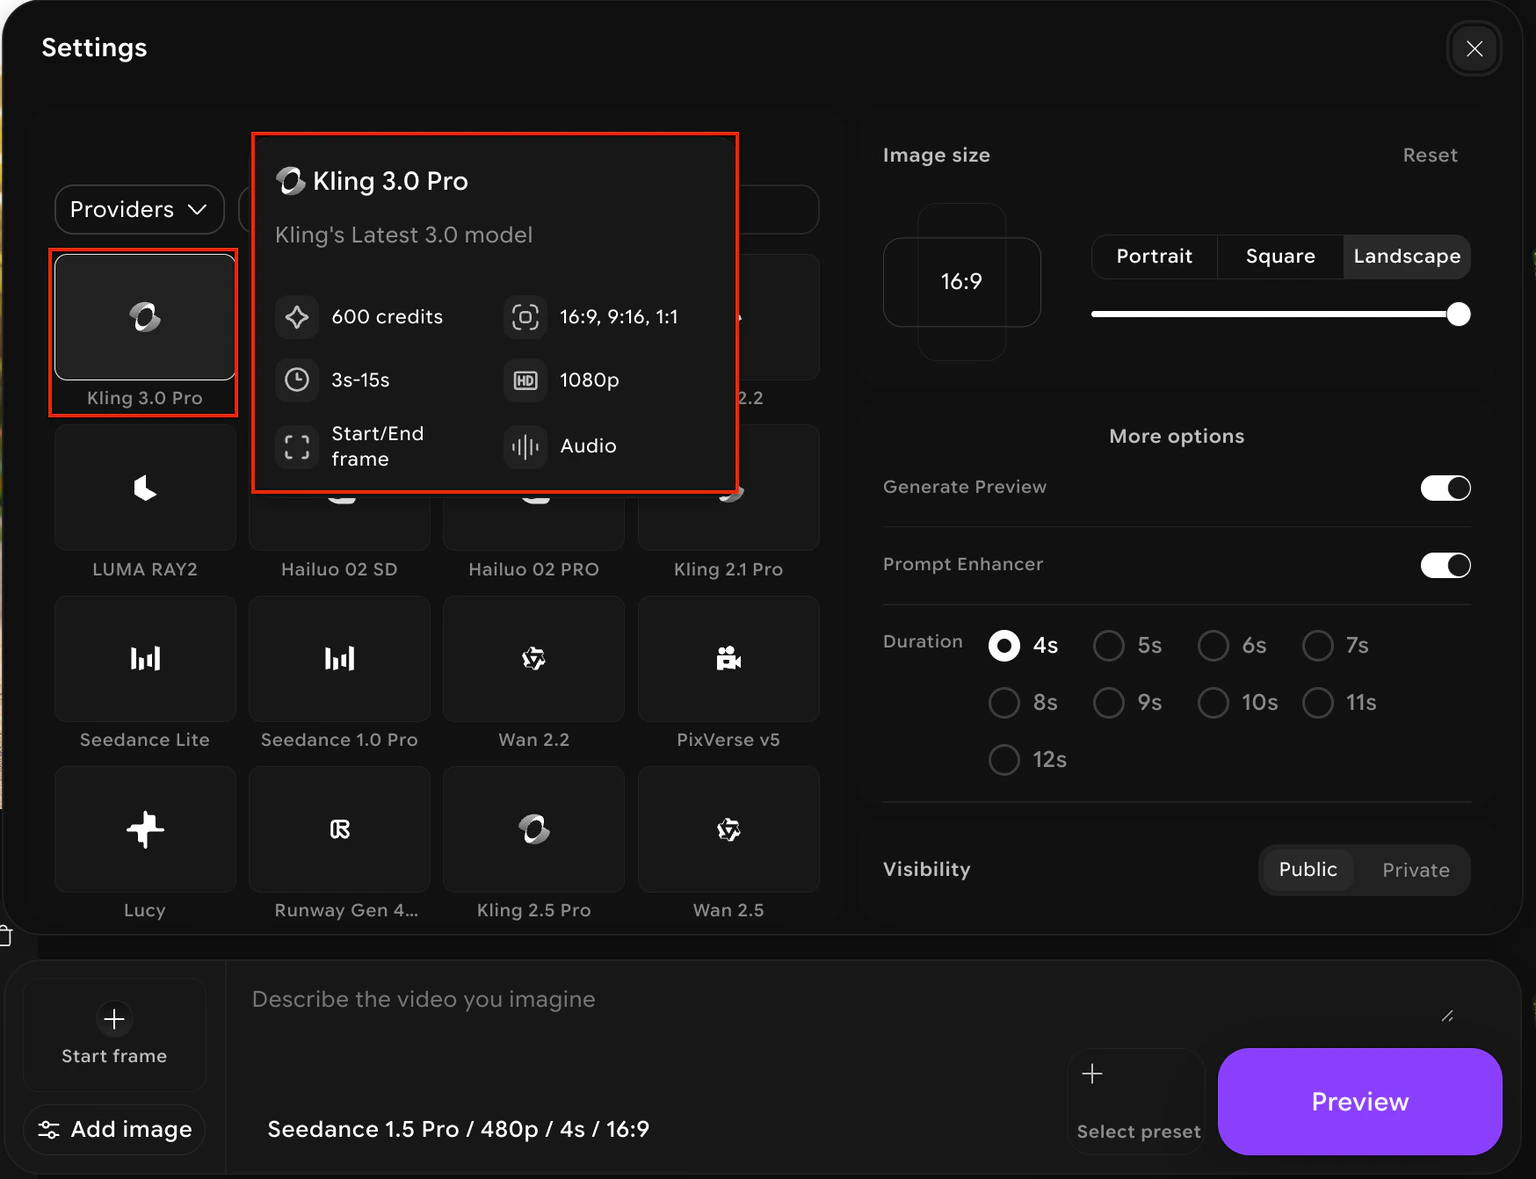
Task: Click the Start frame upload box
Action: (x=114, y=1035)
